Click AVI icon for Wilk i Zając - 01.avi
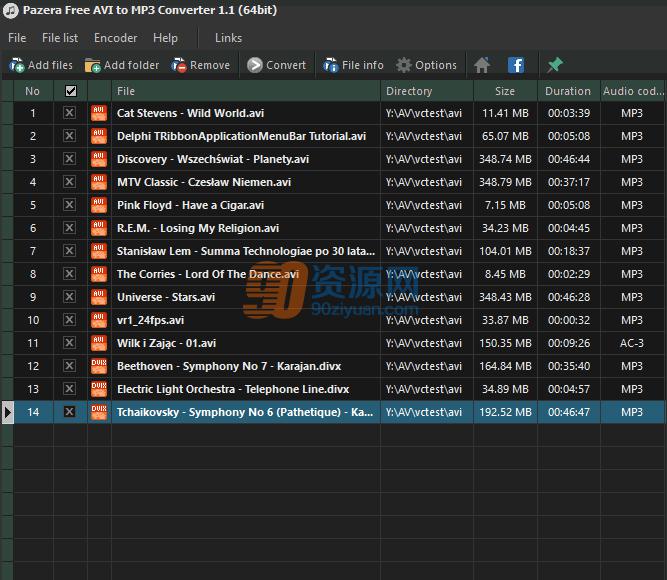Viewport: 667px width, 580px height. click(x=99, y=343)
